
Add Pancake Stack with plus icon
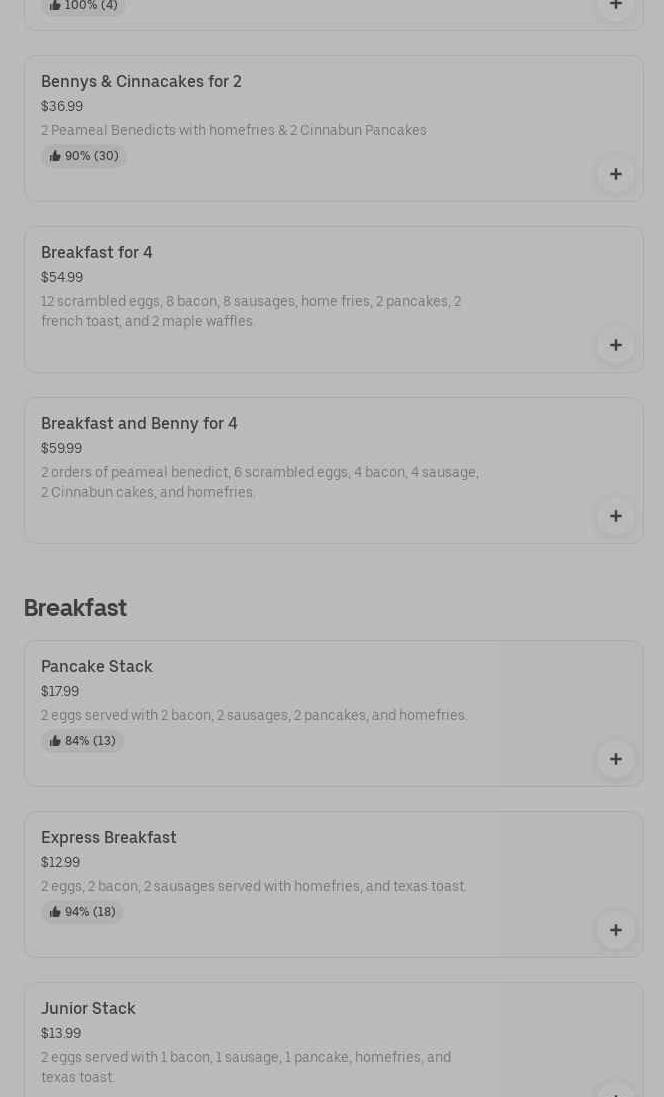pyautogui.click(x=615, y=759)
